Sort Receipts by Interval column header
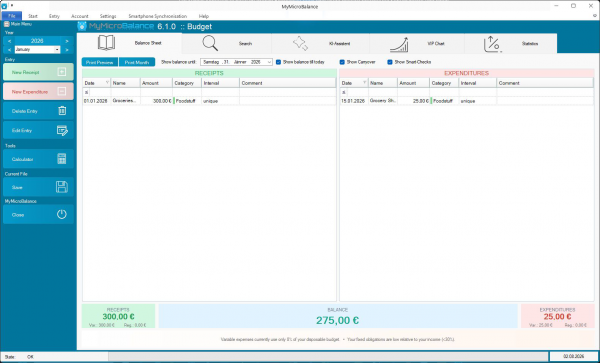This screenshot has height=363, width=600. click(221, 83)
